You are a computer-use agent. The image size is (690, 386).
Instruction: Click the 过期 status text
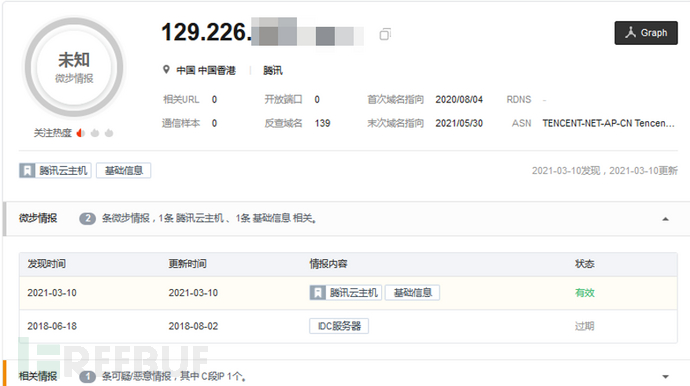(x=584, y=326)
